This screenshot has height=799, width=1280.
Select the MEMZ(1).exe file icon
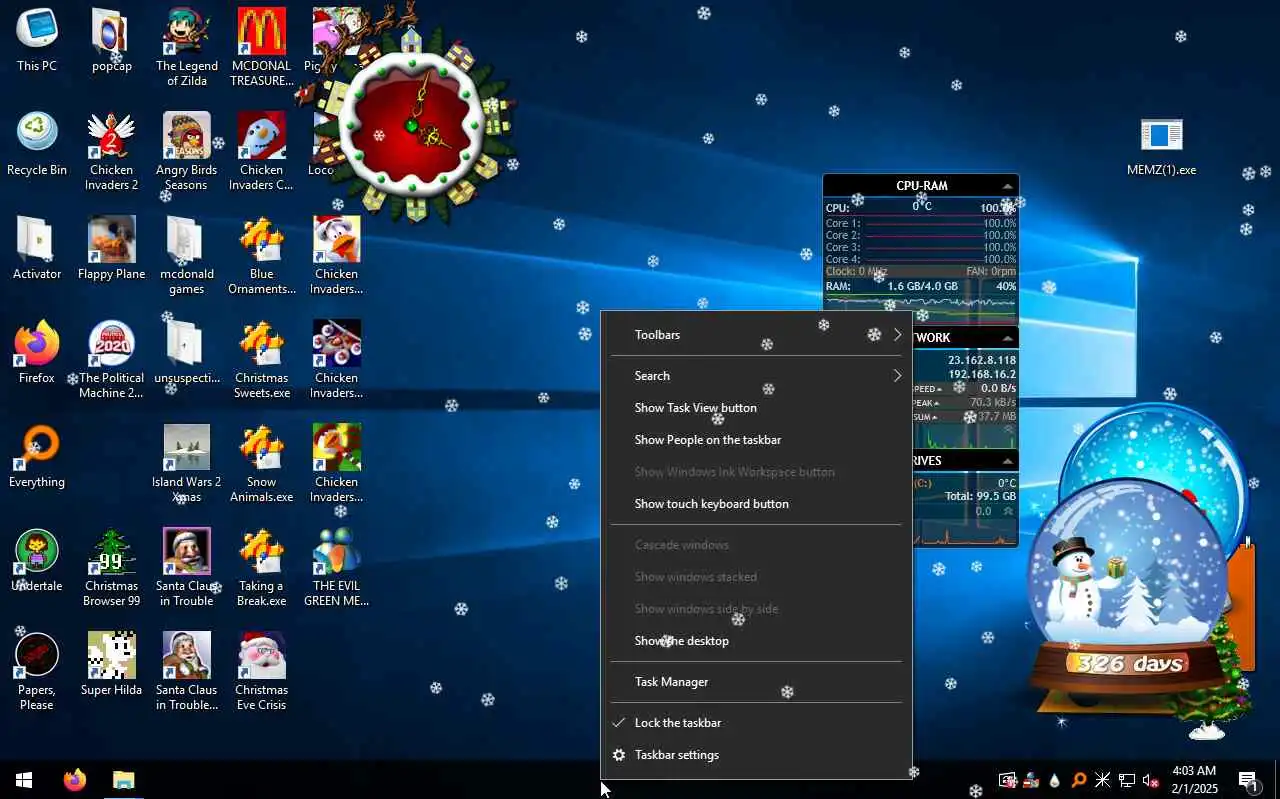(x=1161, y=145)
